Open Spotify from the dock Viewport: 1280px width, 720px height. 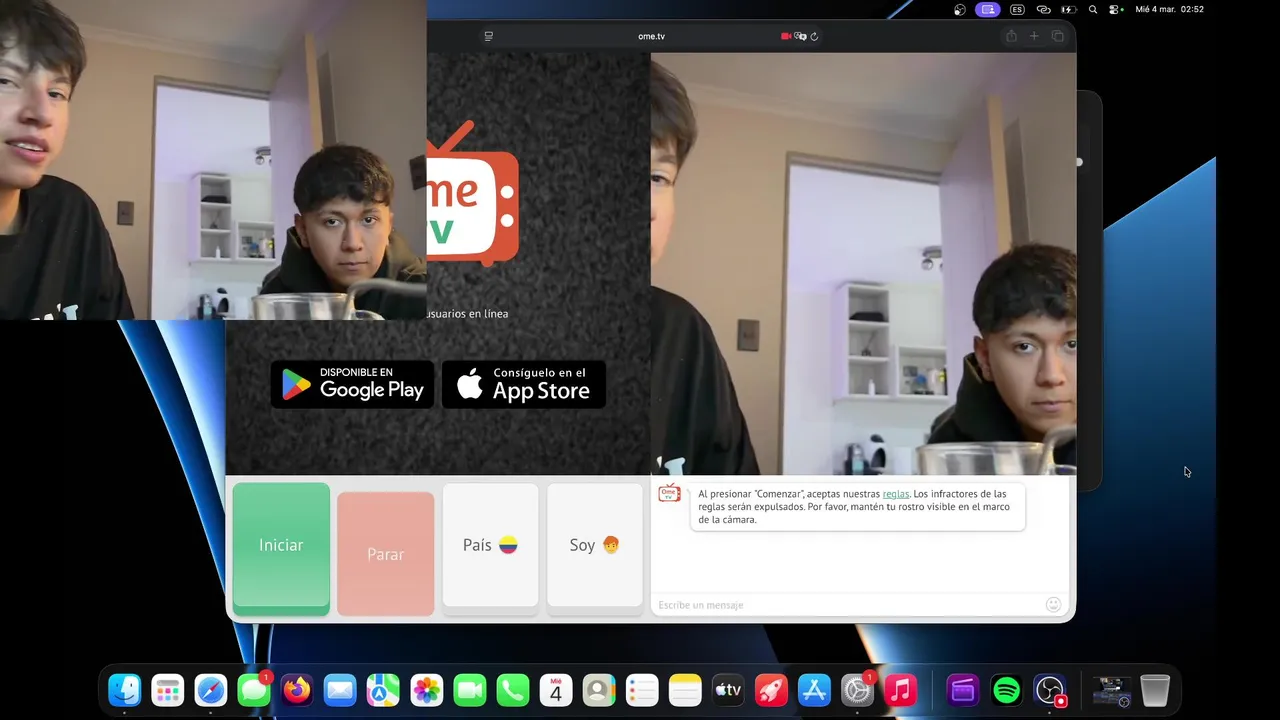tap(1006, 690)
